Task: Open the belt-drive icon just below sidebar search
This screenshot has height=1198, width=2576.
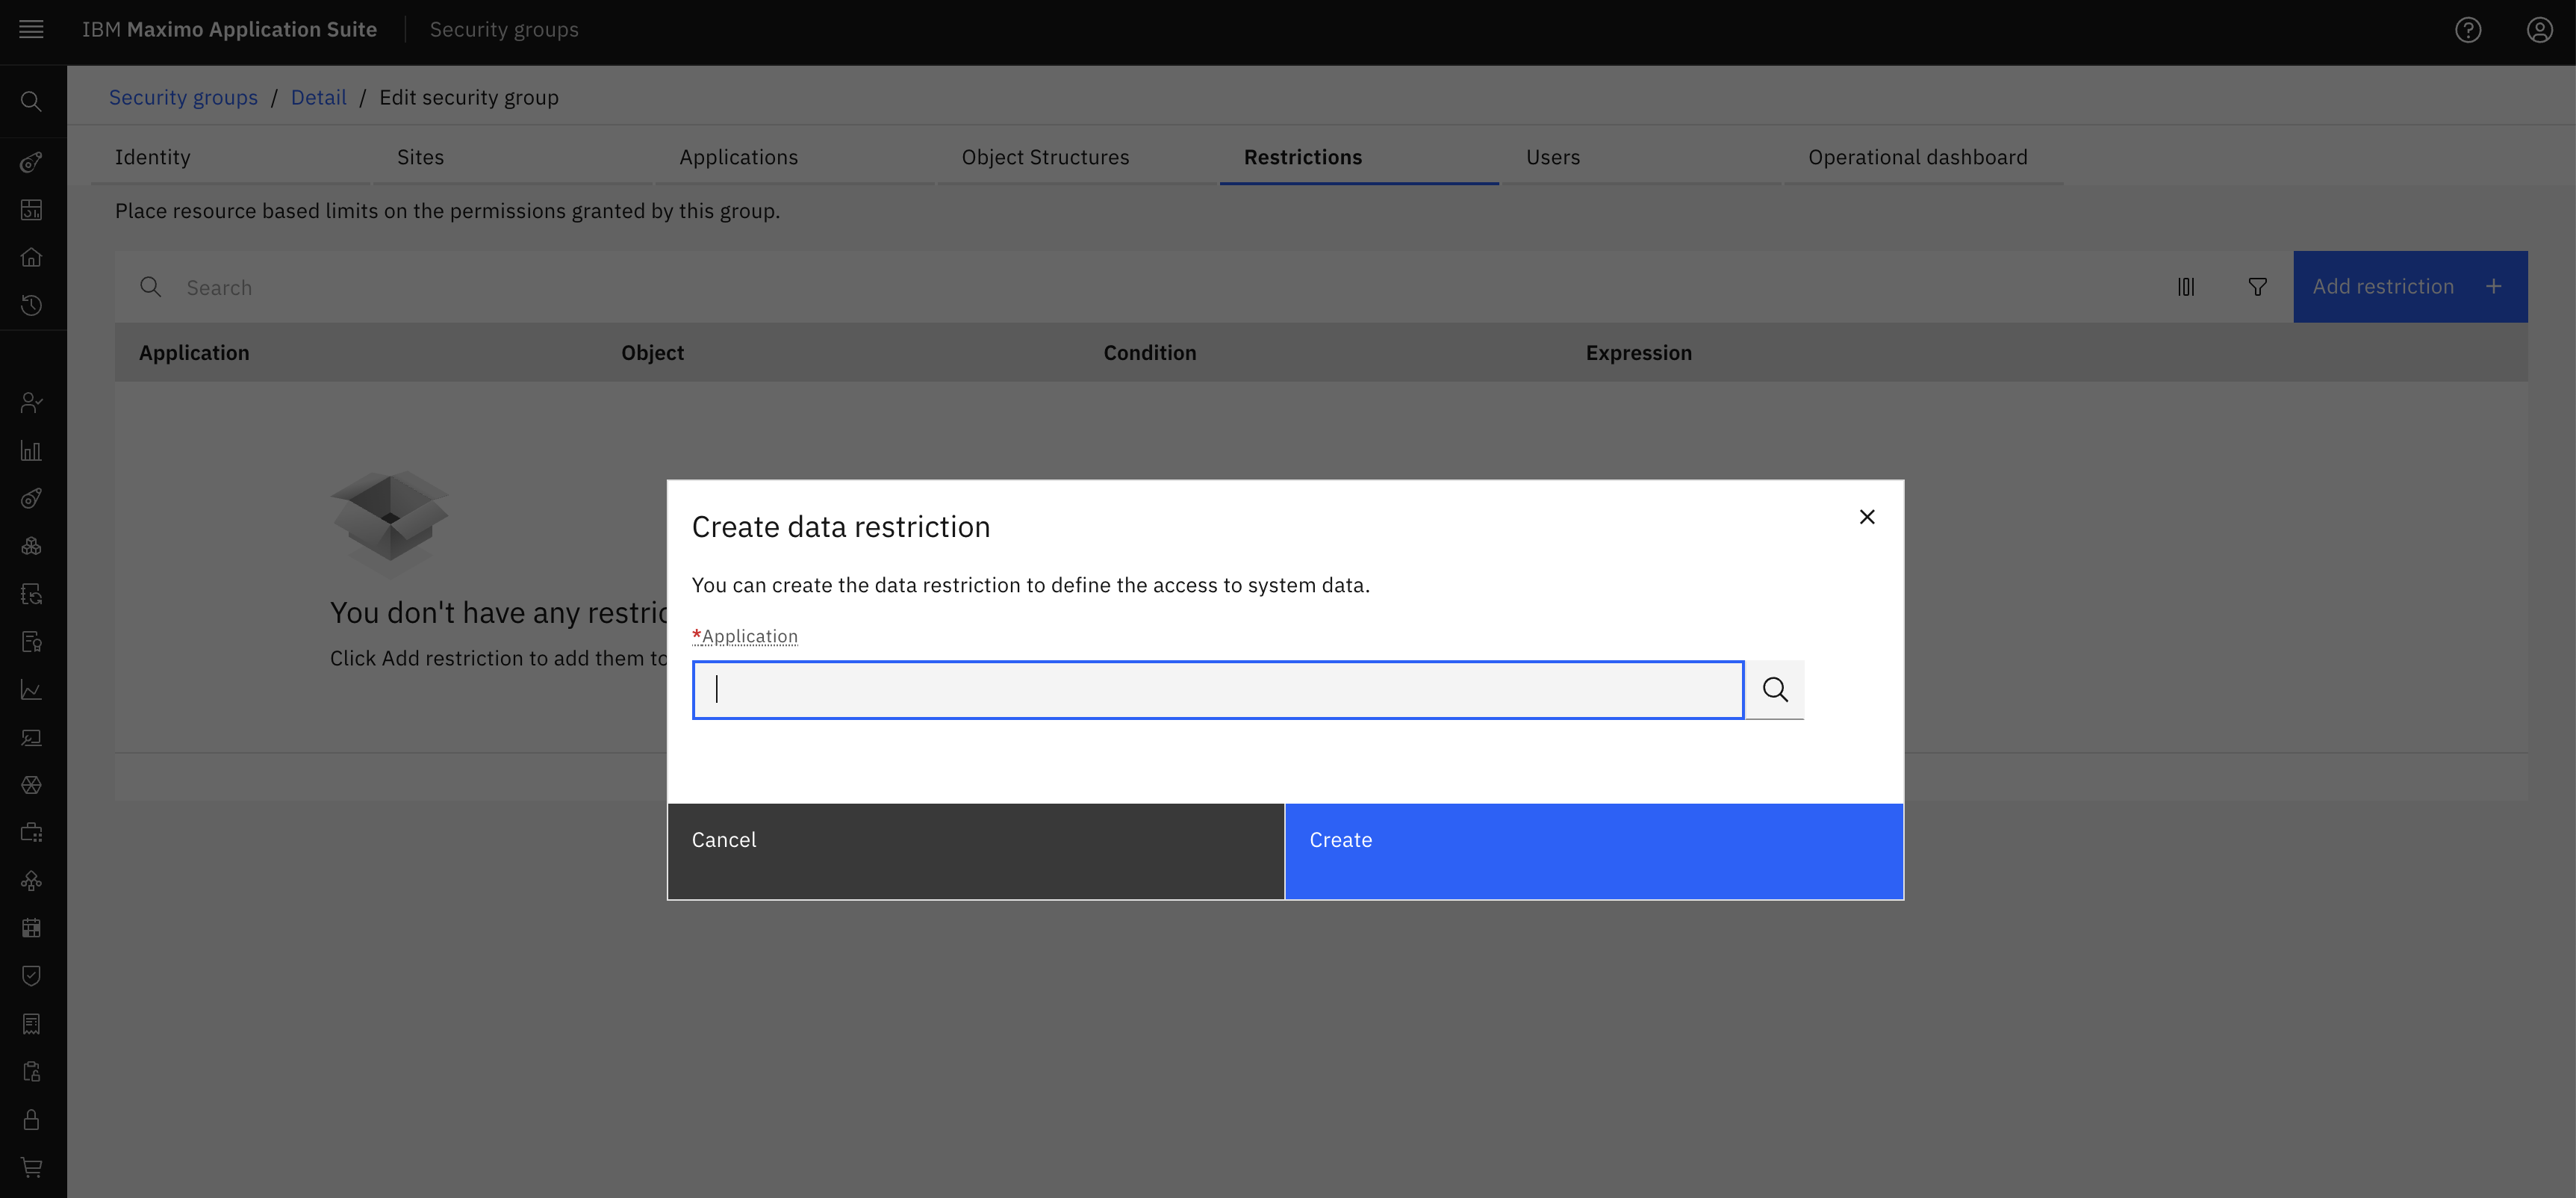Action: pyautogui.click(x=31, y=162)
